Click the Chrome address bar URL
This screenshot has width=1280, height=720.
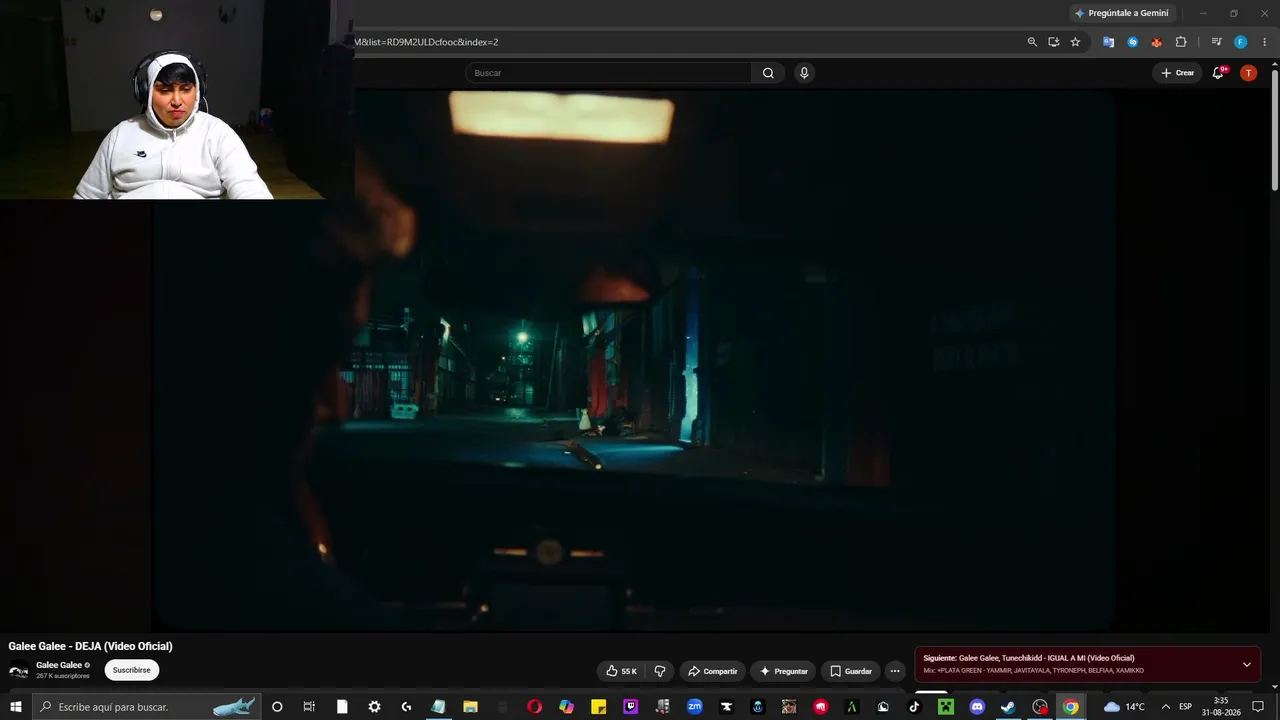(x=425, y=42)
